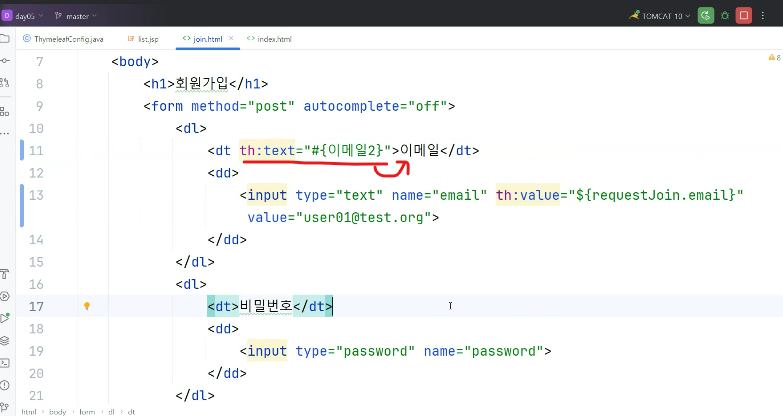Open the toolbar vertical dots menu
Screen dimensions: 783x416
[x=763, y=15]
